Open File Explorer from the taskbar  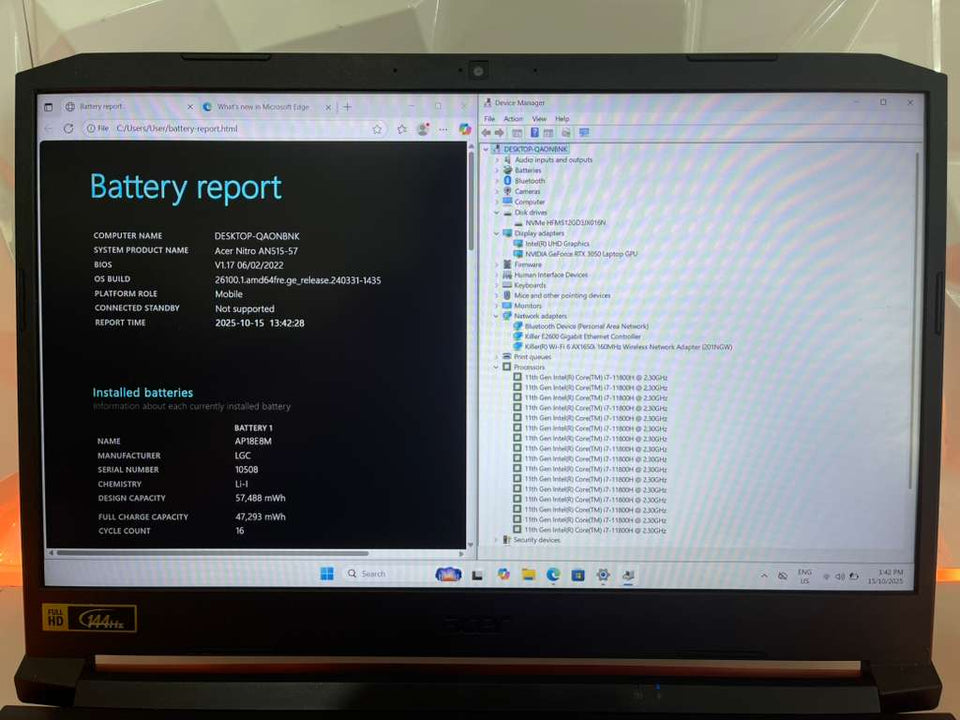pyautogui.click(x=528, y=574)
